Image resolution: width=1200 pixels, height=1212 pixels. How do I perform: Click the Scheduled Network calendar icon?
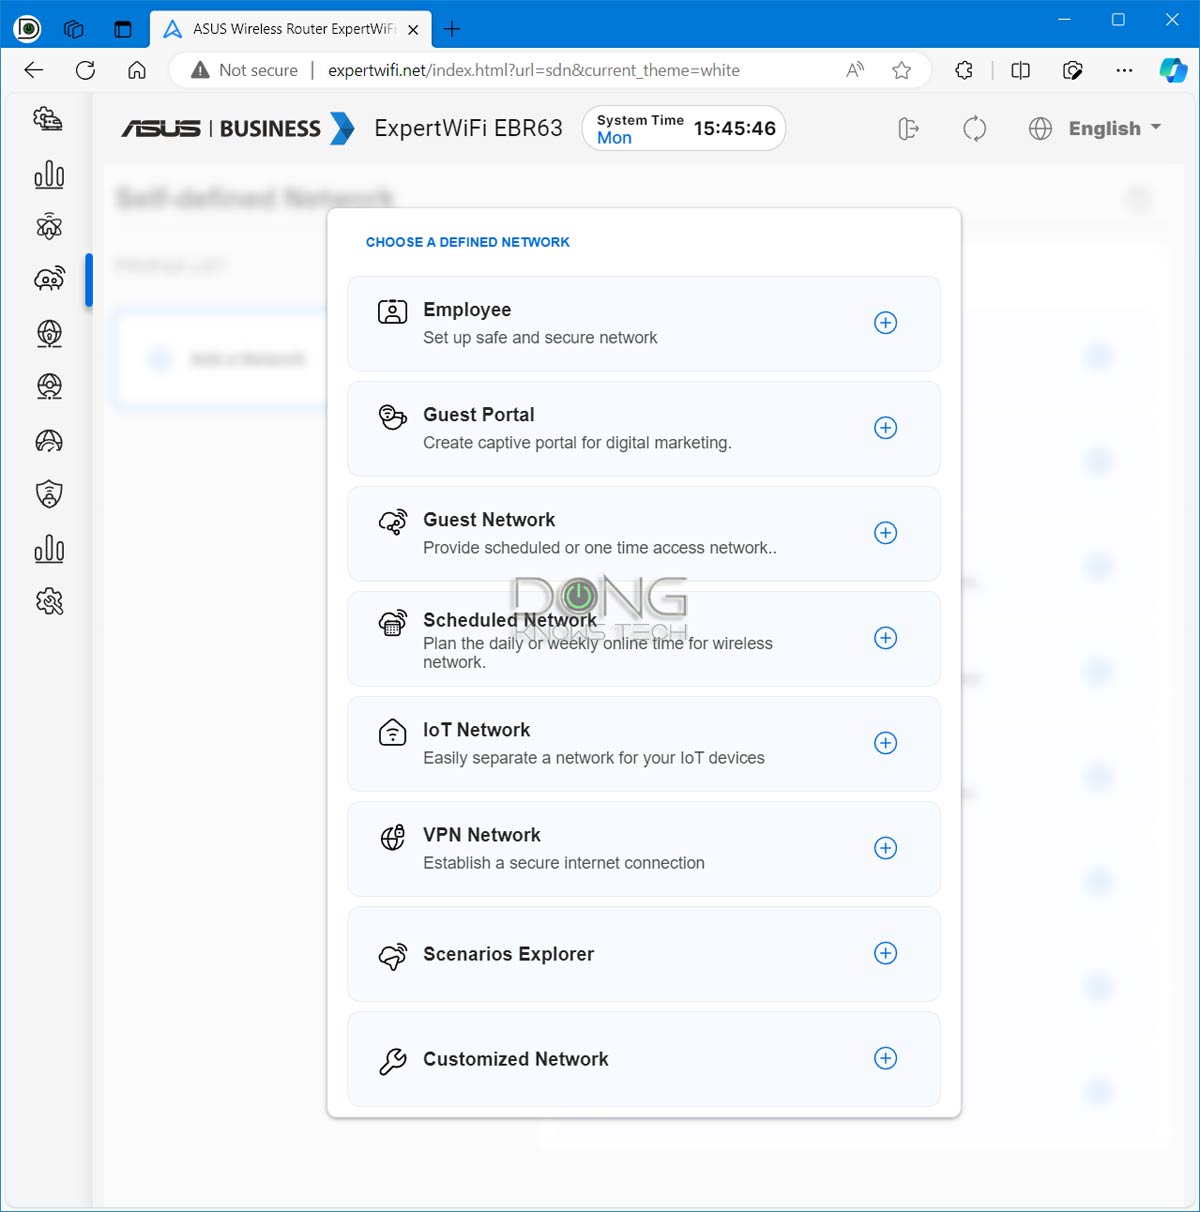pyautogui.click(x=392, y=623)
